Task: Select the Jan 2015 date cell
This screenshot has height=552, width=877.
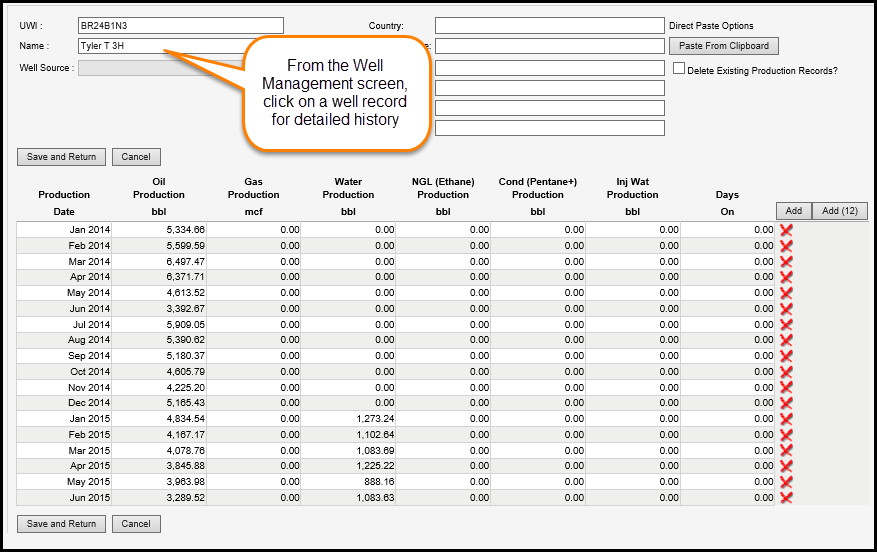Action: pos(64,419)
